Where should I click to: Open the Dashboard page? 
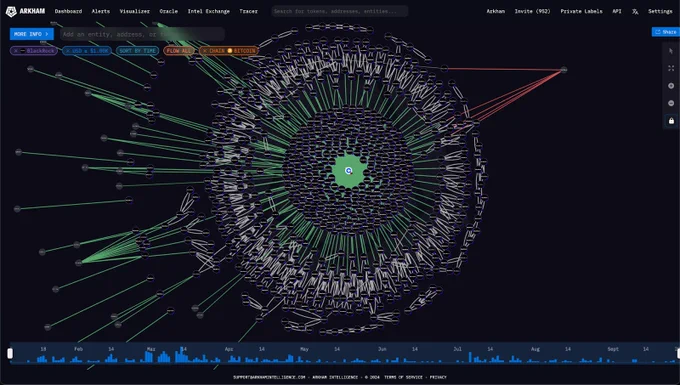point(68,11)
